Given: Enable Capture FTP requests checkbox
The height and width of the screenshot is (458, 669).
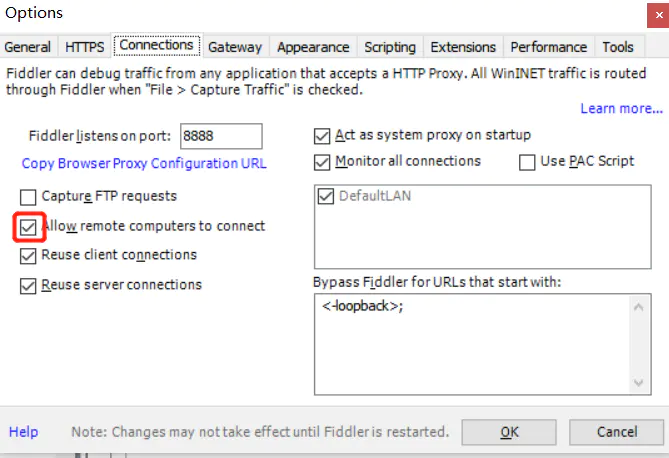Looking at the screenshot, I should (x=28, y=197).
